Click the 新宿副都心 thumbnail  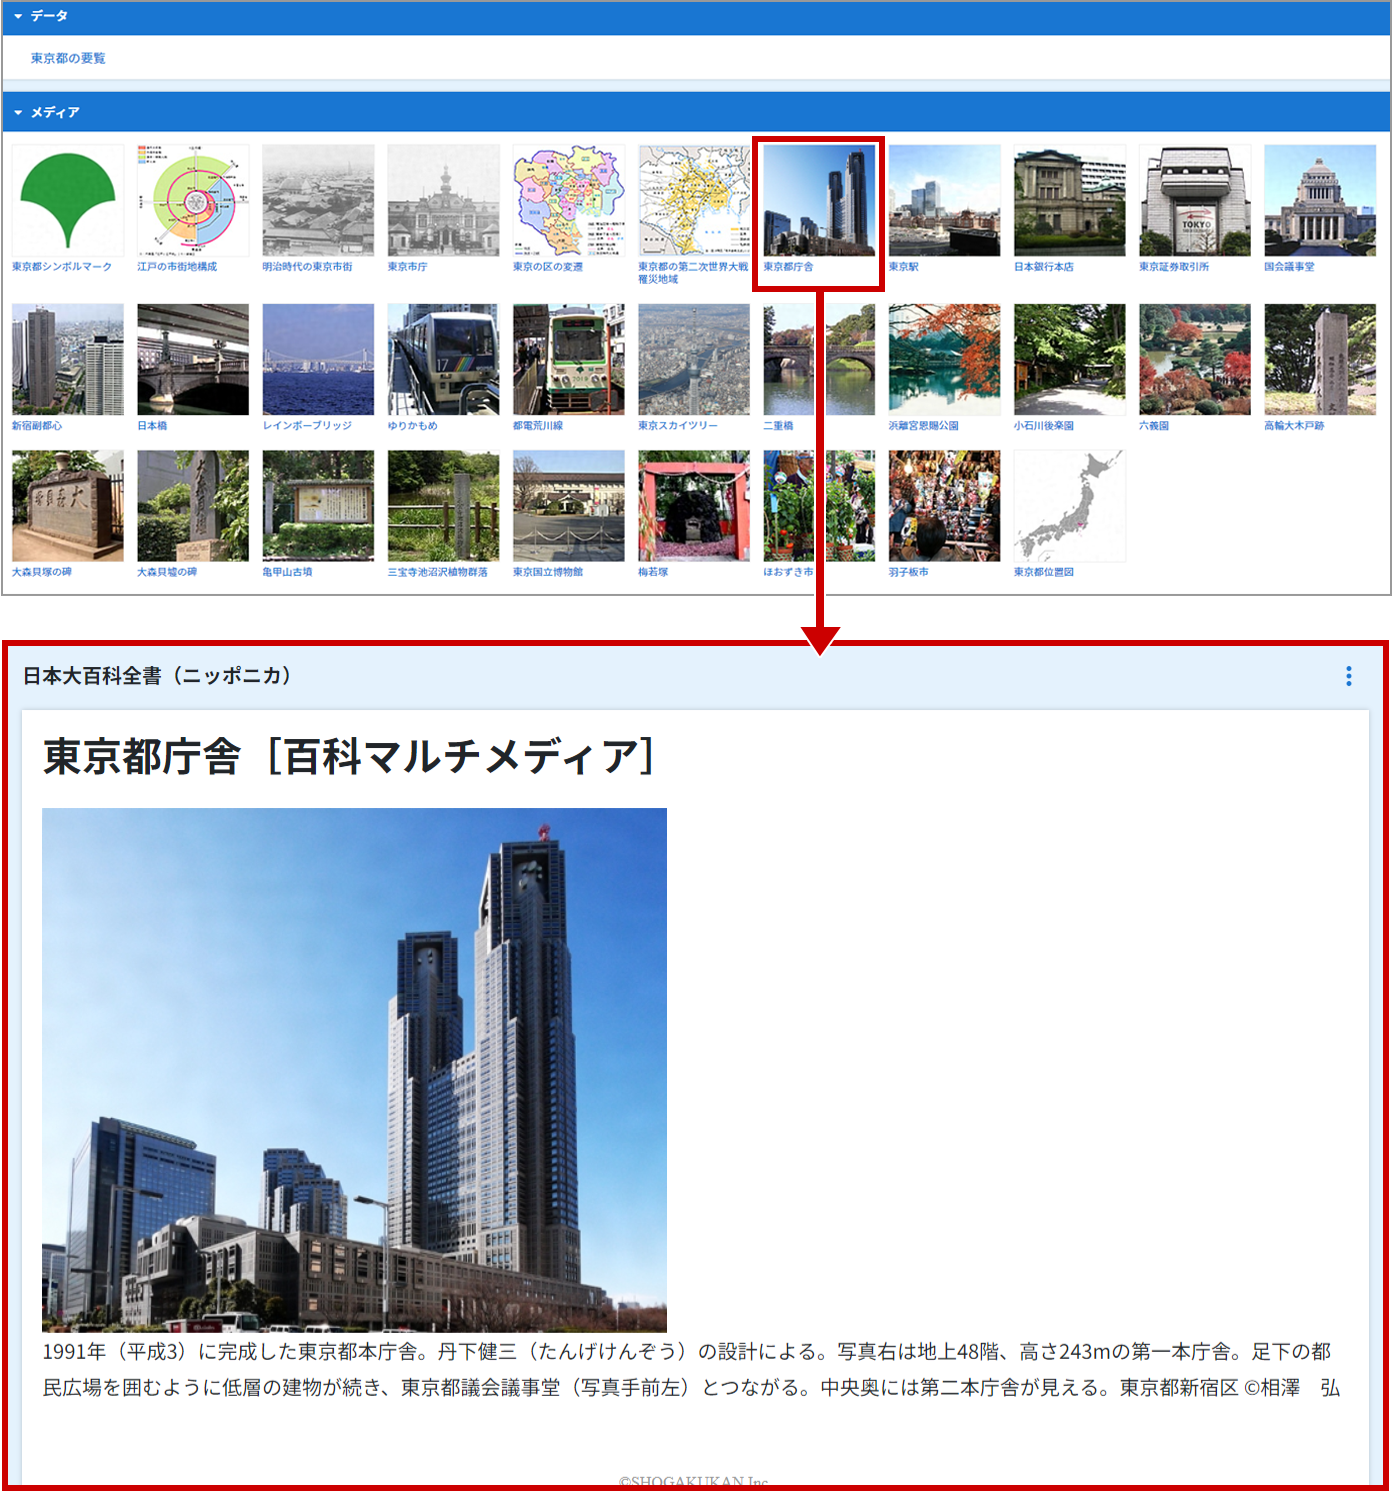tap(68, 359)
